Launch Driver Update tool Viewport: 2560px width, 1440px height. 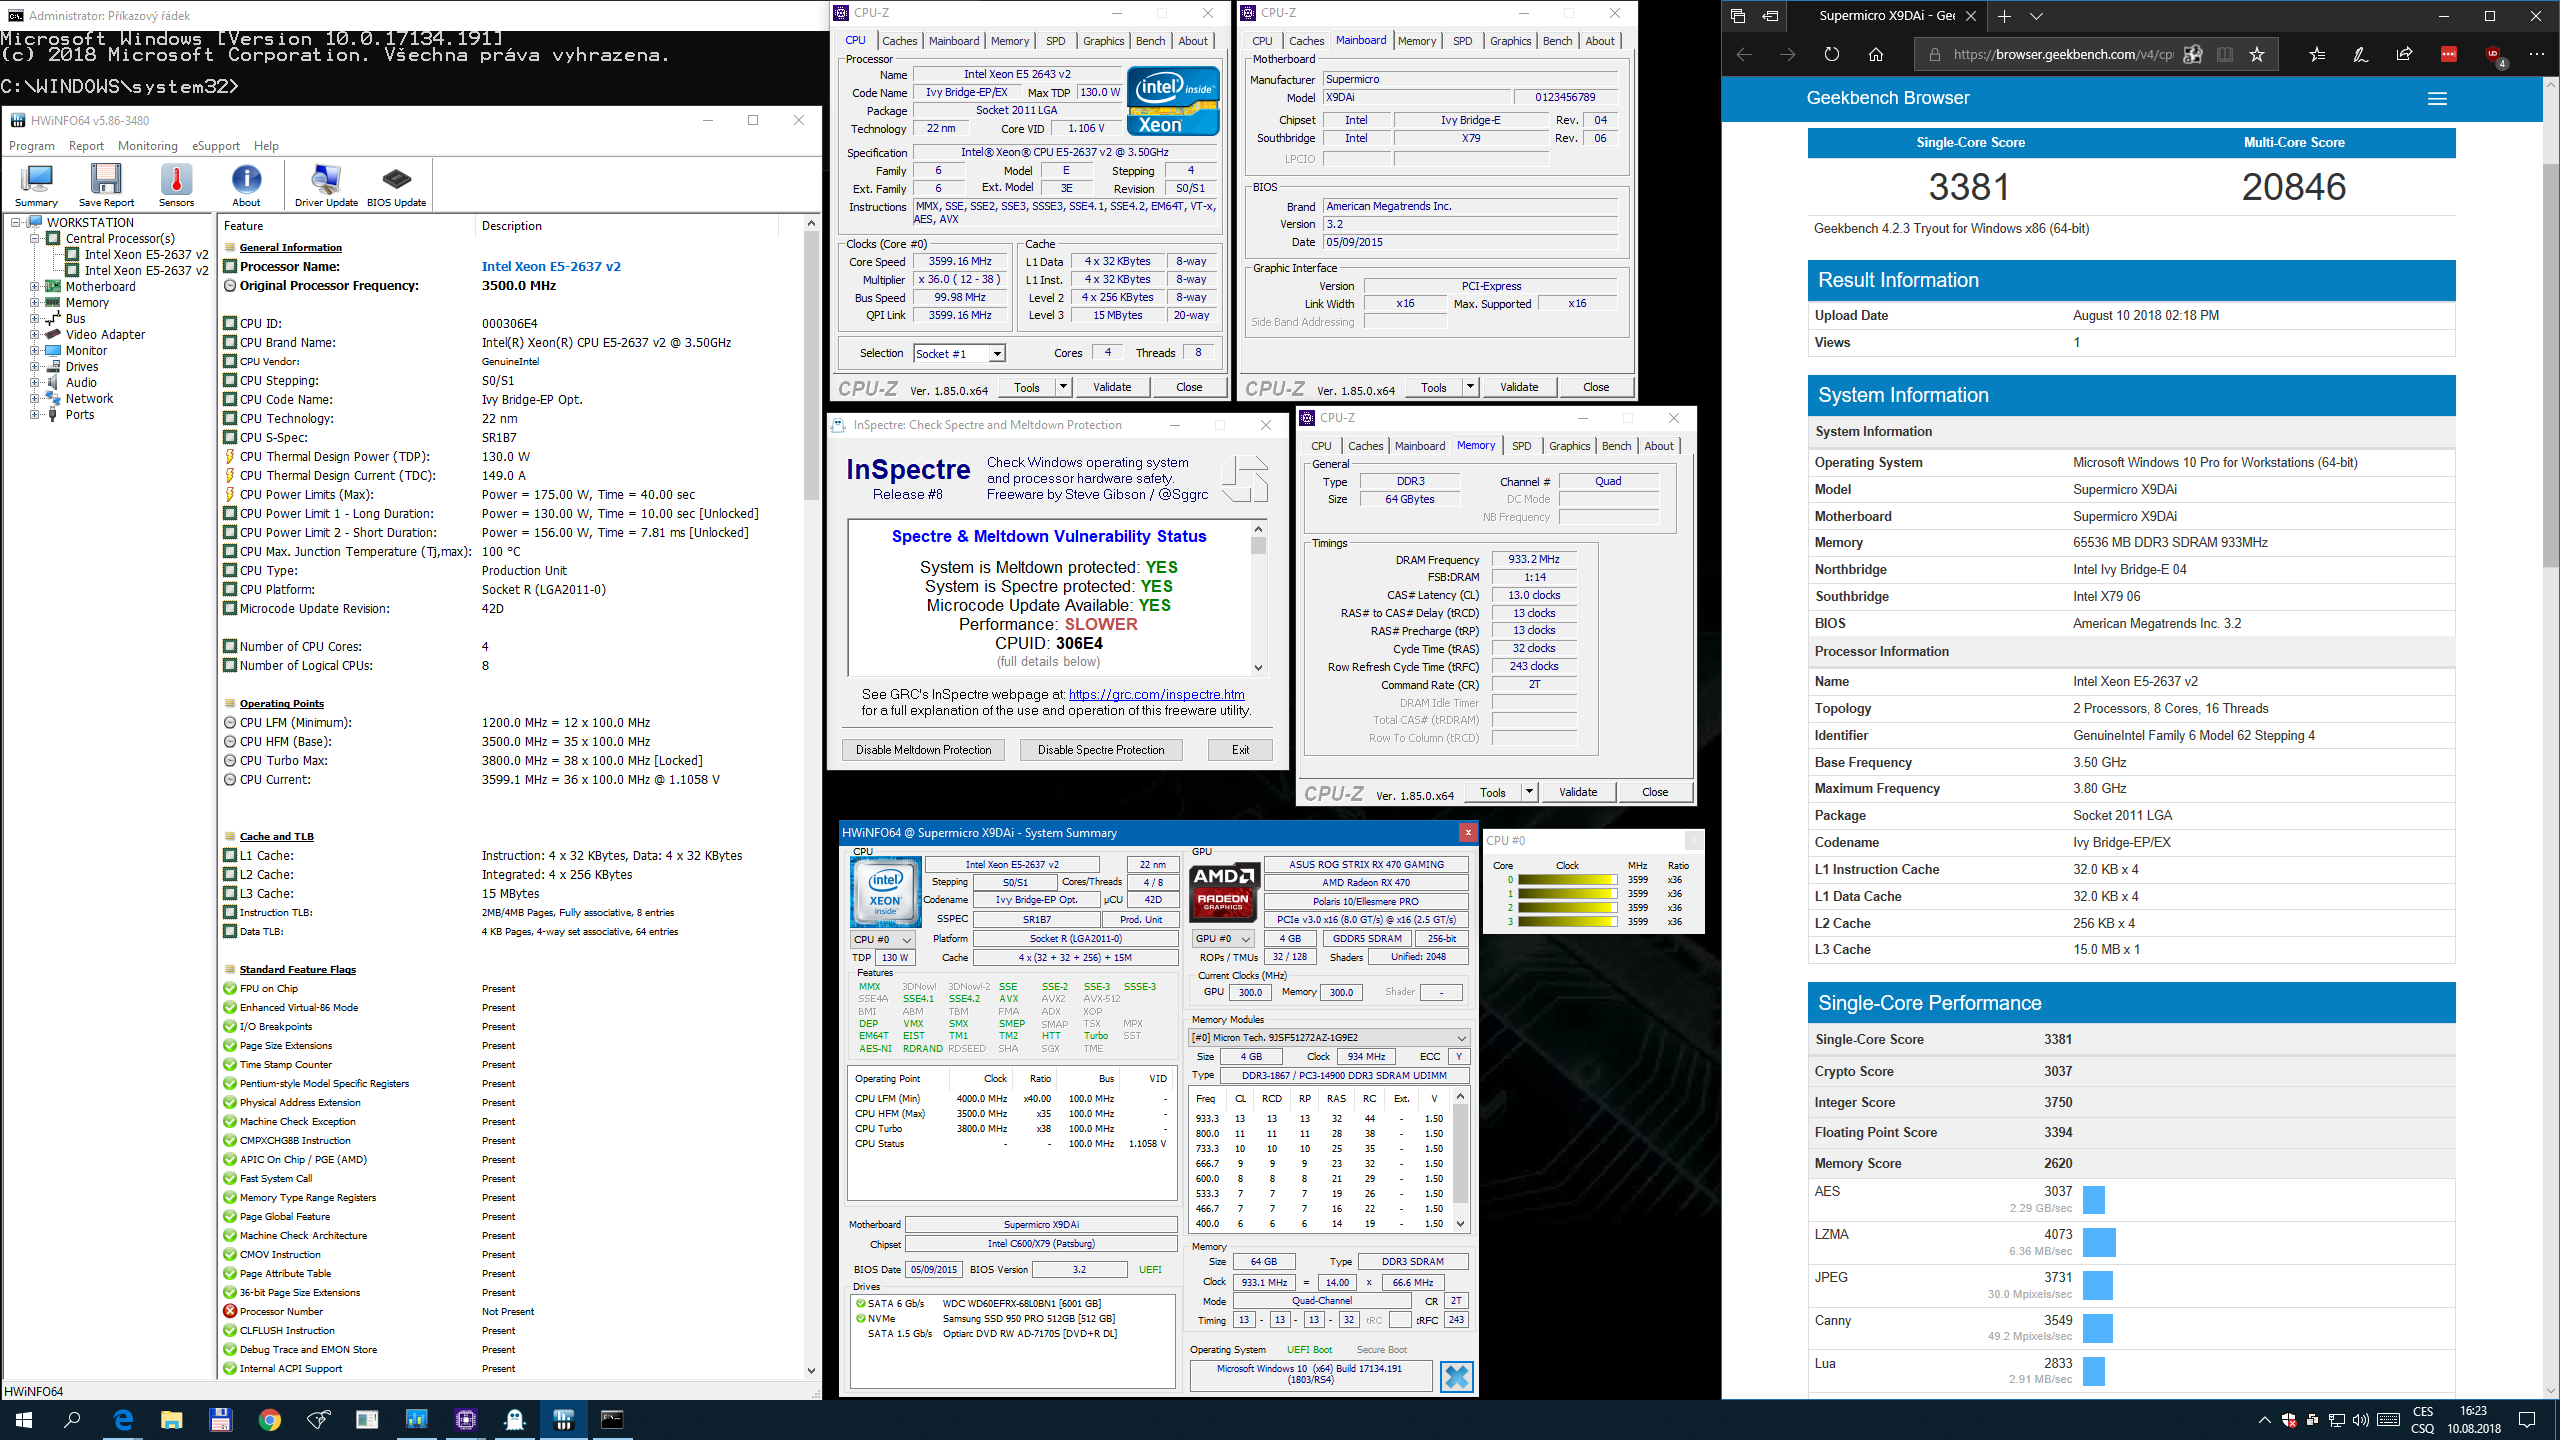point(326,185)
